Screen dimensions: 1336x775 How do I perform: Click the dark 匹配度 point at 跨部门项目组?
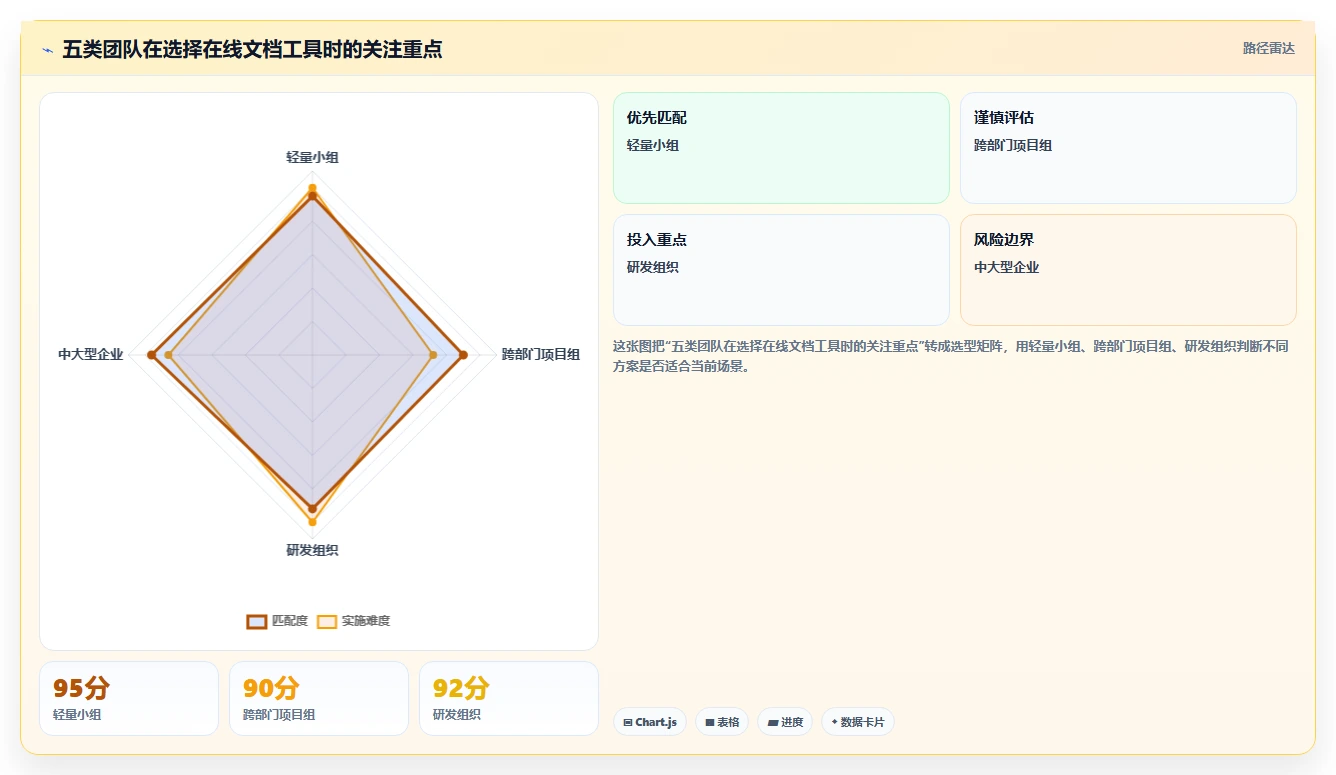[463, 354]
